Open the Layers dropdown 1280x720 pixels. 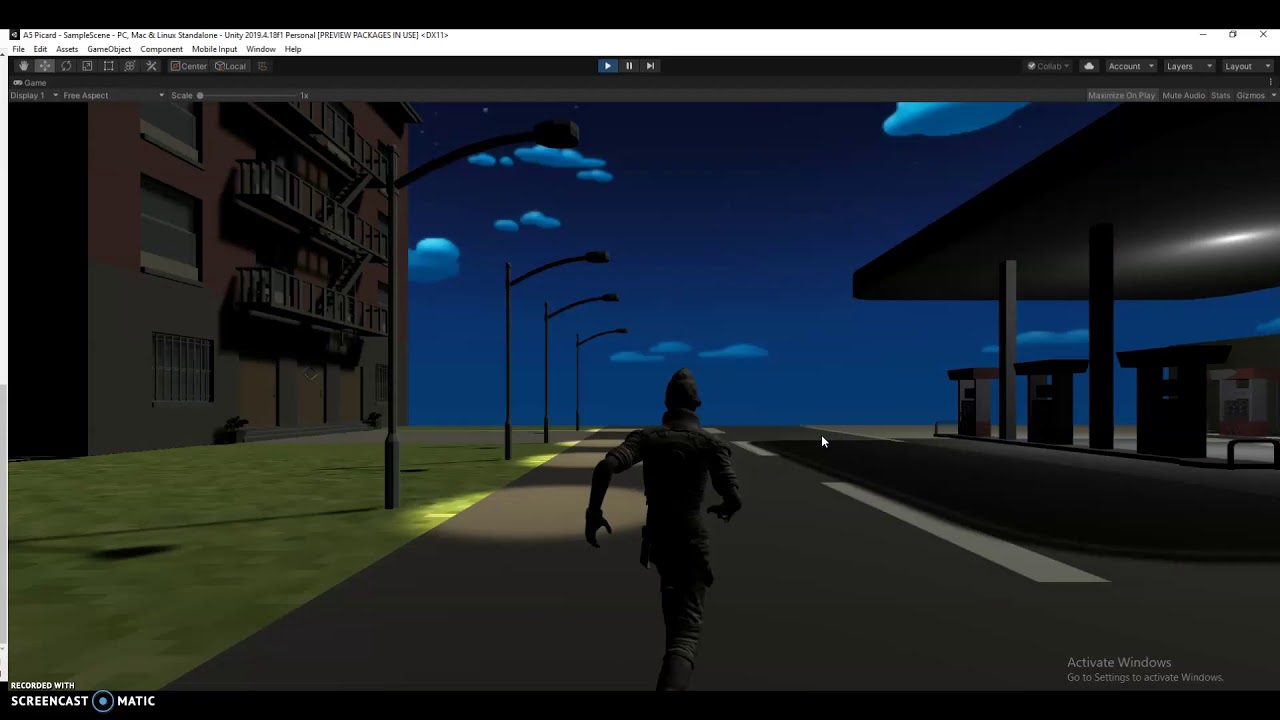[x=1189, y=66]
